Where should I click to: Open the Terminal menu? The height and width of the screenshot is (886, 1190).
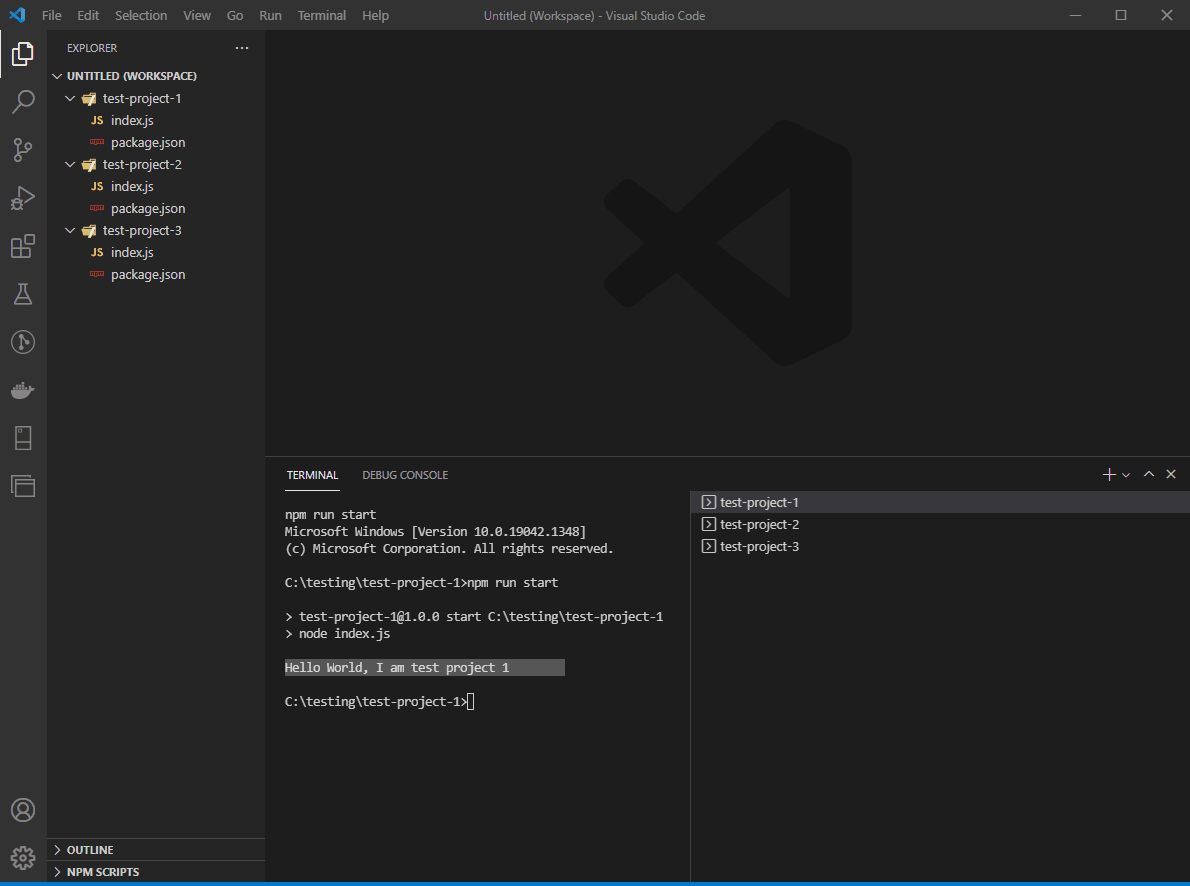click(x=322, y=15)
